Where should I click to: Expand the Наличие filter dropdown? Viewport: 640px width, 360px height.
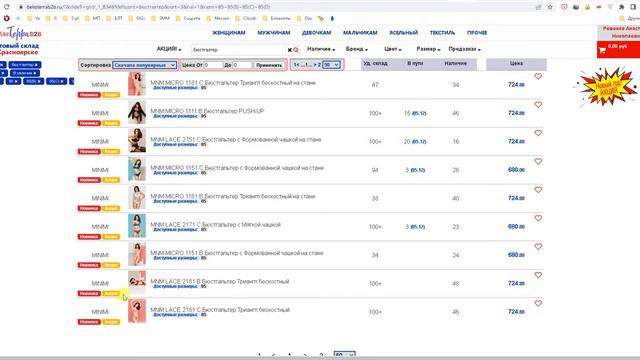(321, 49)
